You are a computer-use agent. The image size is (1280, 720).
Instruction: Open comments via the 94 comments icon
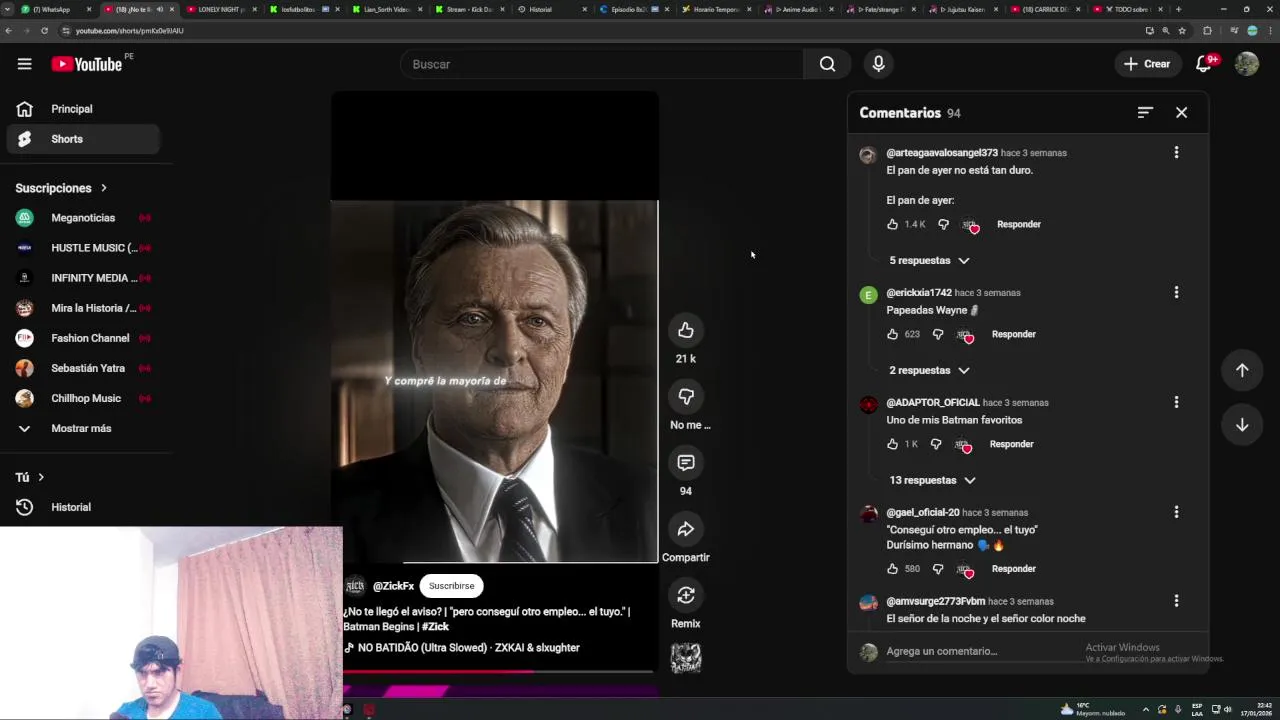[x=685, y=463]
